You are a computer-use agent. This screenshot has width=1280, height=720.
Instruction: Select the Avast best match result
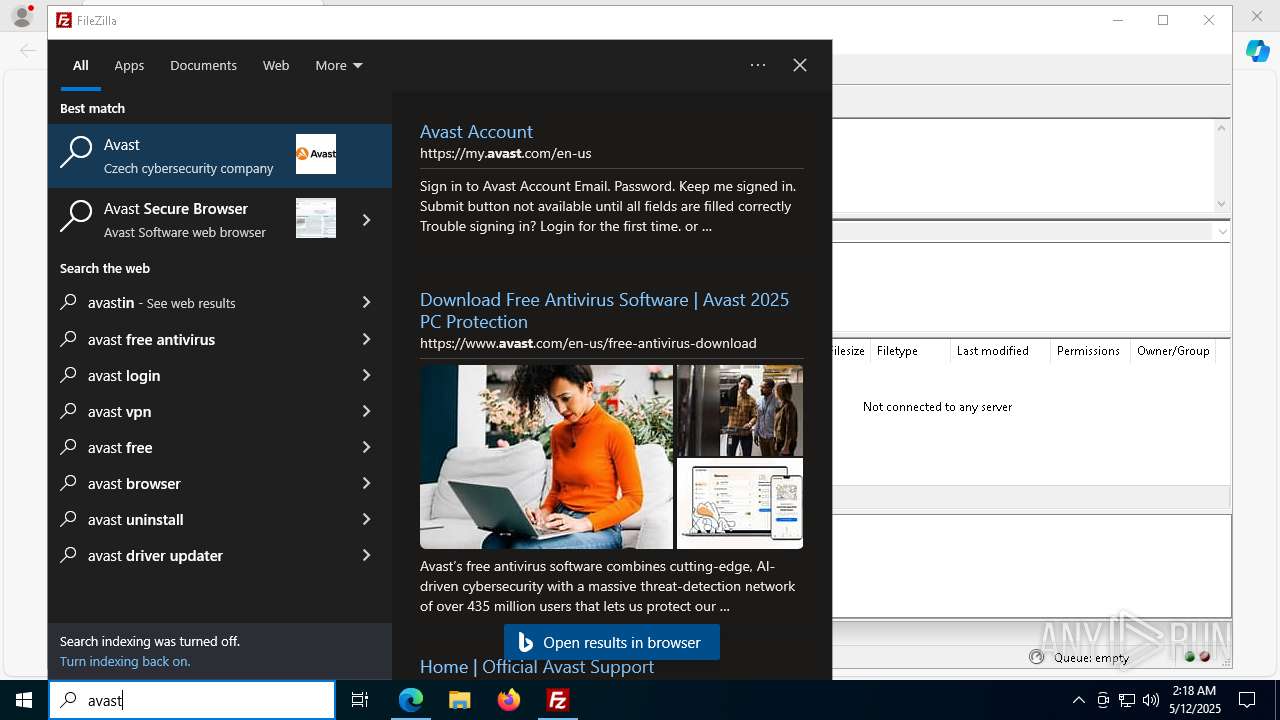220,156
